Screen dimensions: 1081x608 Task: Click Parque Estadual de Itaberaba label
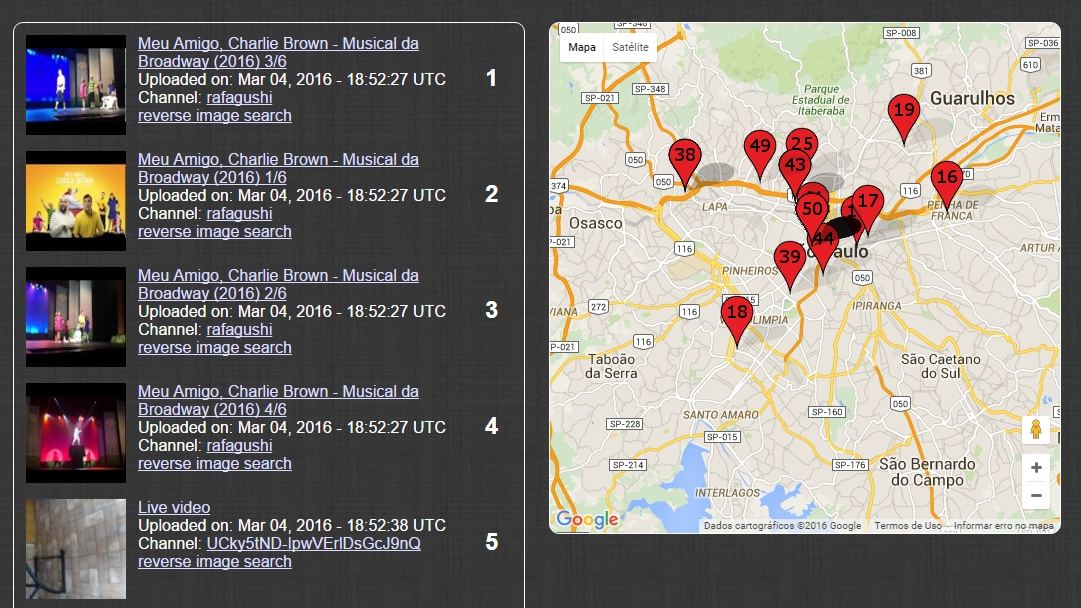tap(820, 100)
